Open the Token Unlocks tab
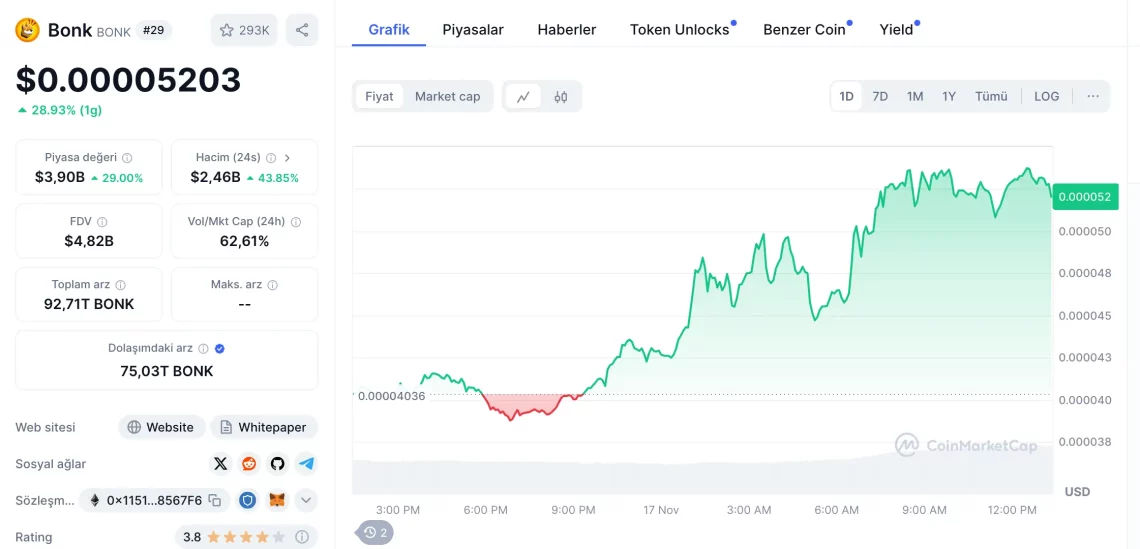 tap(679, 30)
